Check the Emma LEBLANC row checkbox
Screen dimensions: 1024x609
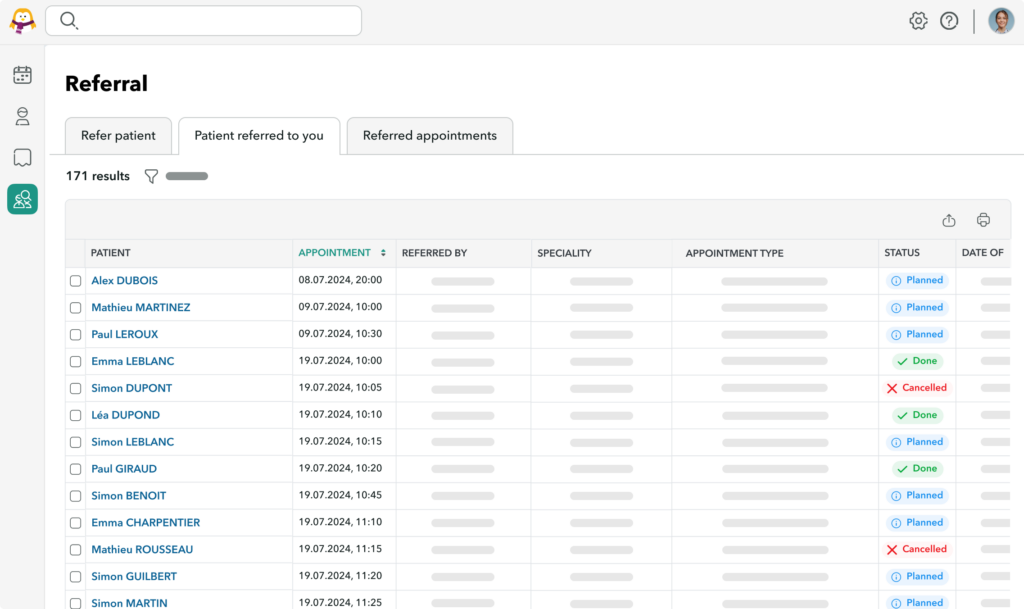pyautogui.click(x=76, y=362)
